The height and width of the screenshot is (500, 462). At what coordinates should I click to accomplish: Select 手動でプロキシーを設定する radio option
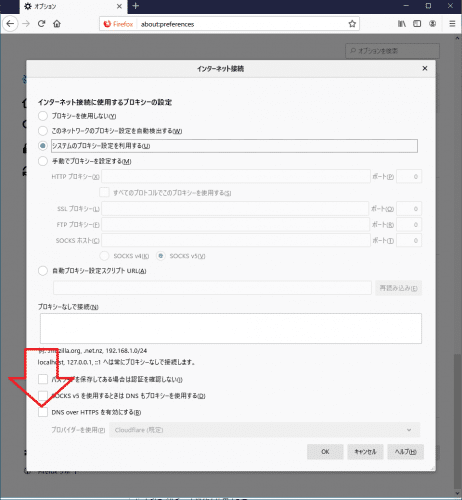(x=43, y=161)
